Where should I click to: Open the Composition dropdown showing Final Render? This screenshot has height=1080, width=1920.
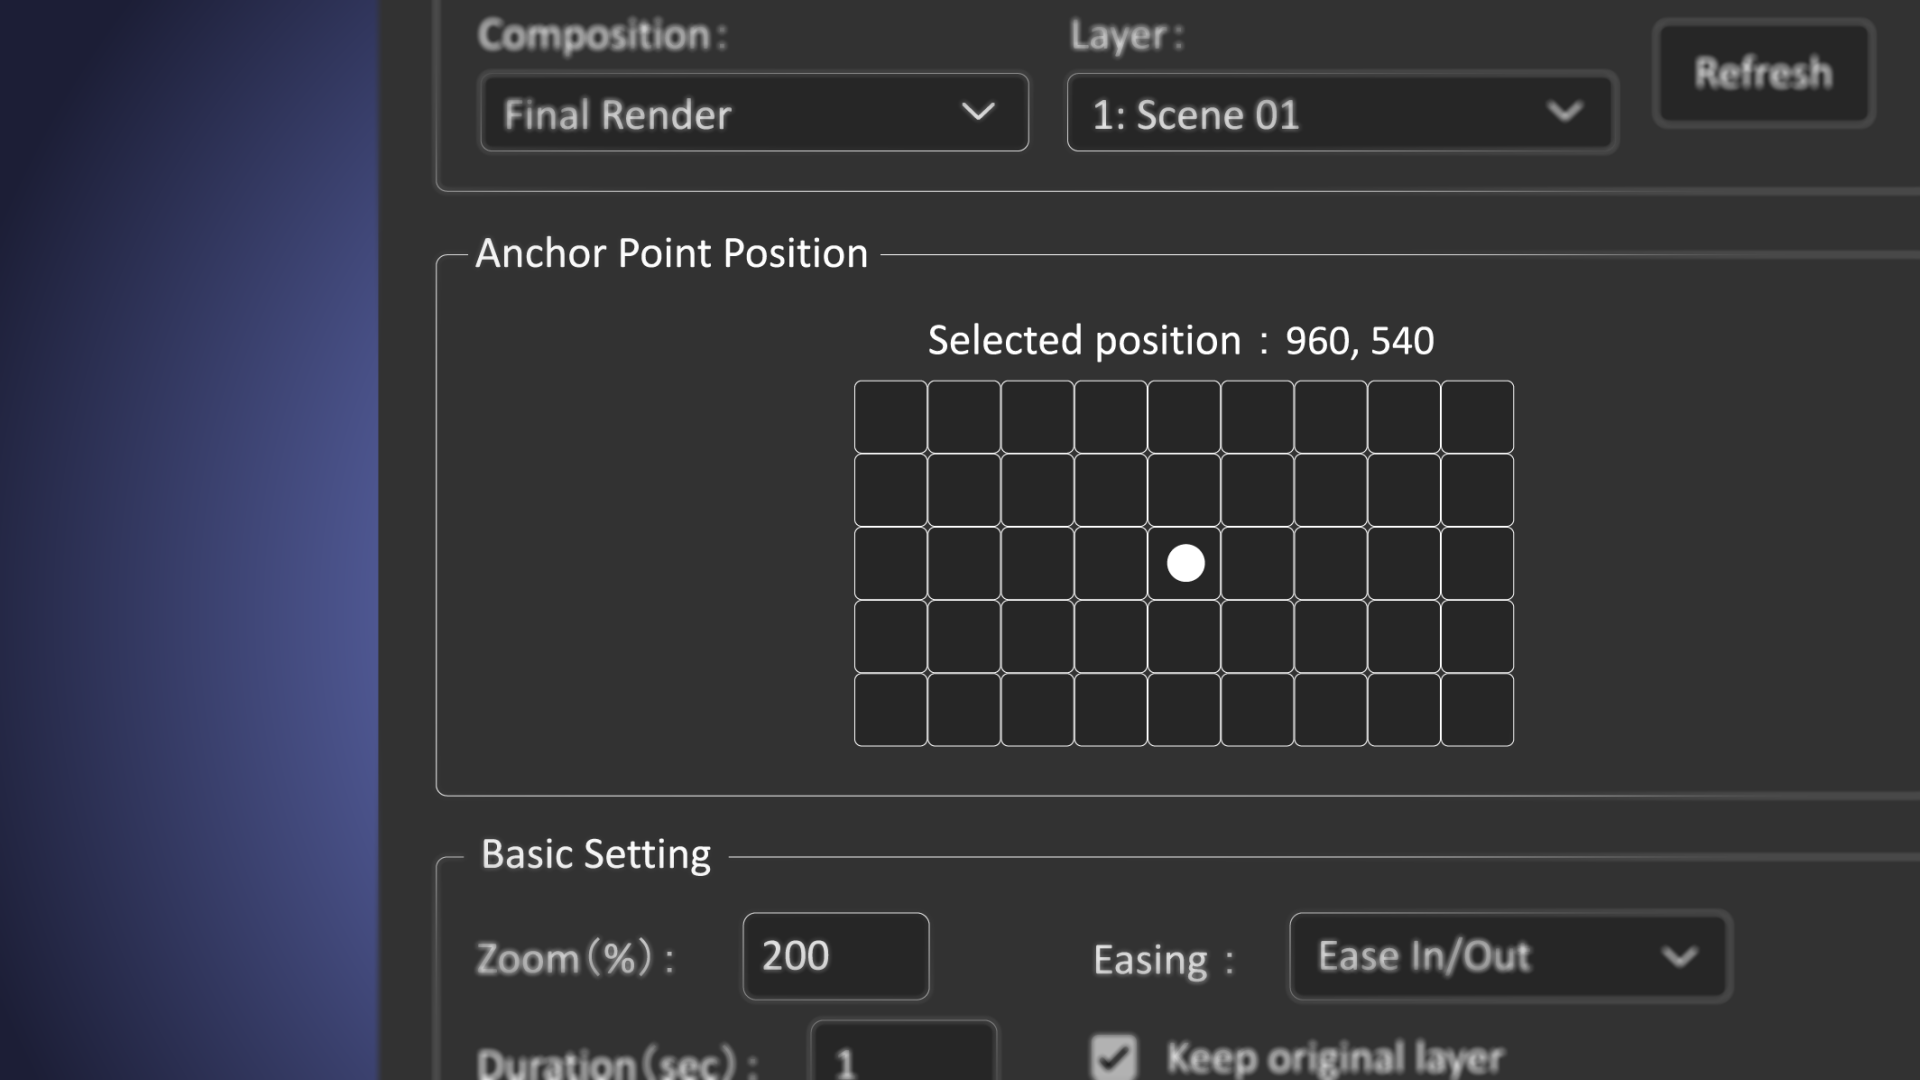pos(754,113)
